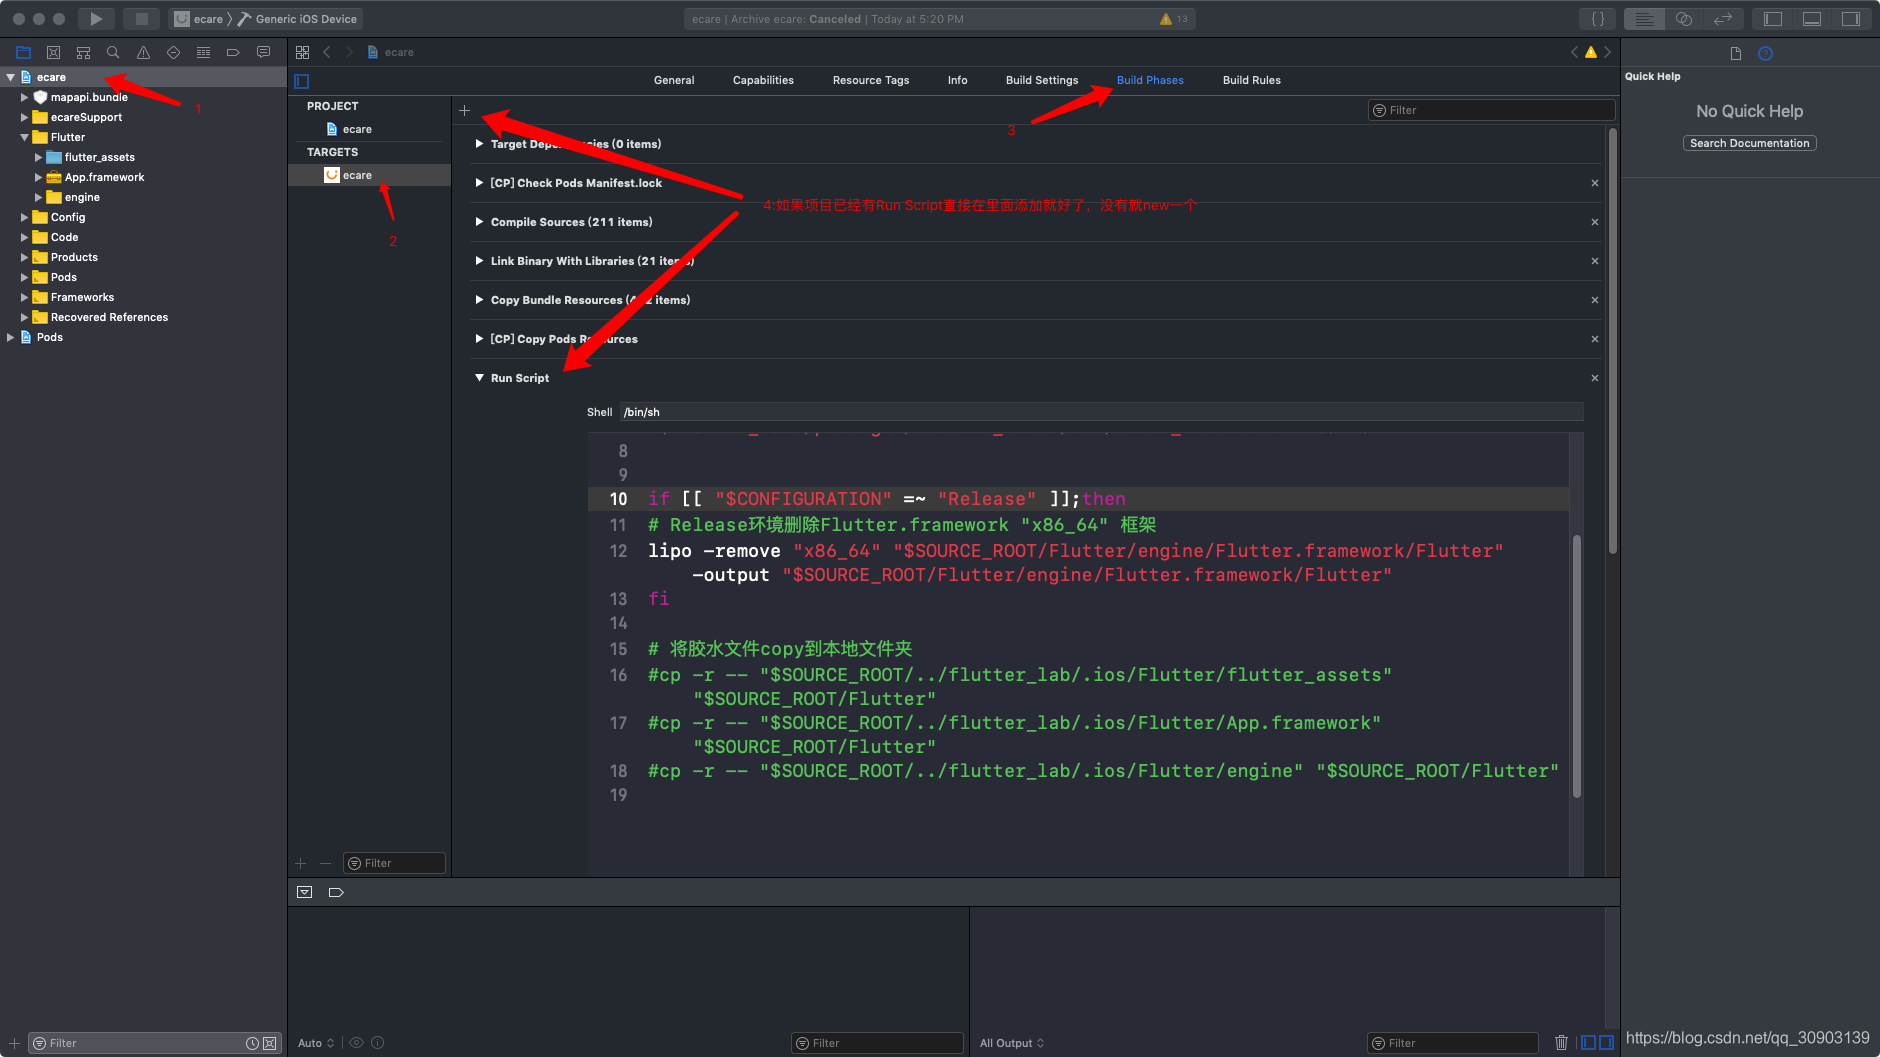Click the trash icon to clear console
This screenshot has width=1880, height=1057.
[x=1561, y=1042]
